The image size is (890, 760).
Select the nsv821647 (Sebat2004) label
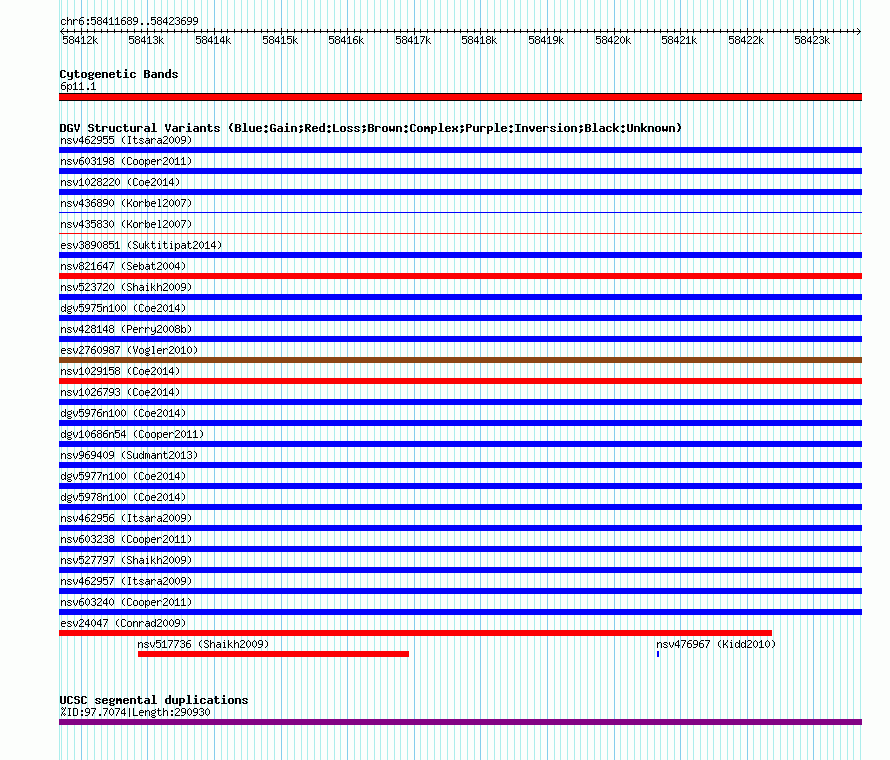(123, 266)
